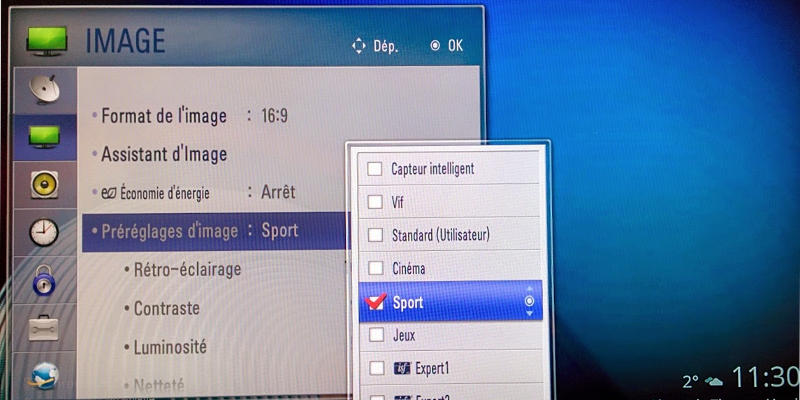Click the 11:30 clock display
This screenshot has height=400, width=800.
pyautogui.click(x=765, y=378)
